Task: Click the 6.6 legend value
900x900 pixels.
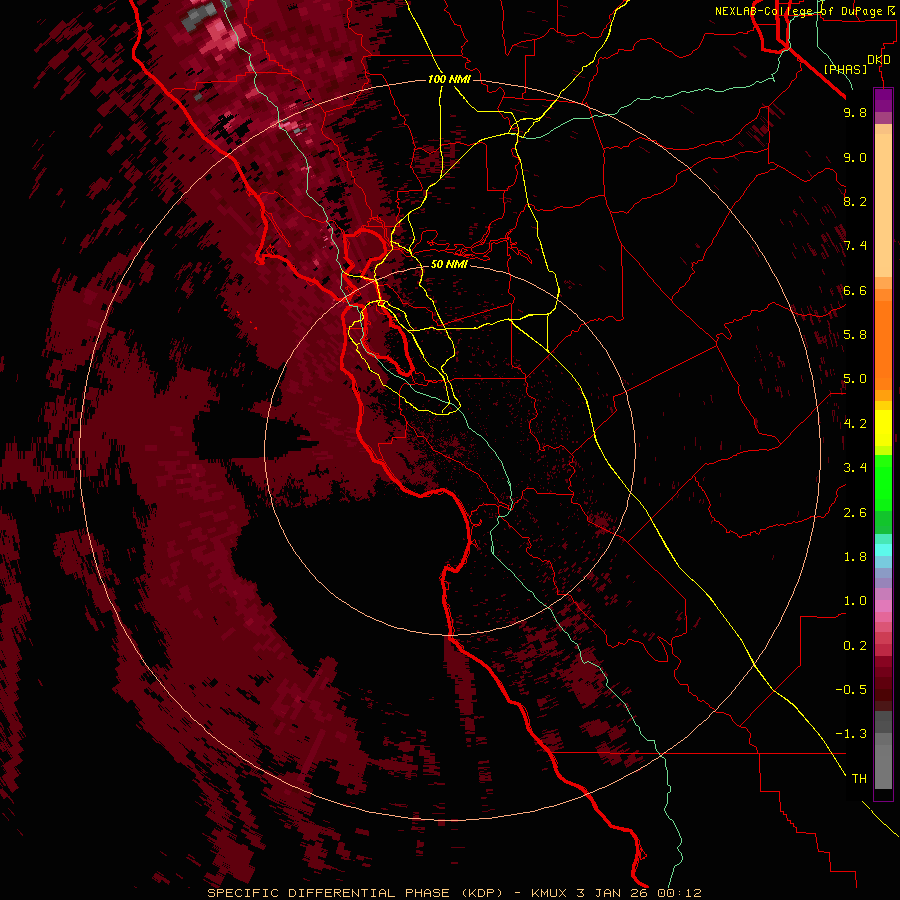Action: pos(855,290)
